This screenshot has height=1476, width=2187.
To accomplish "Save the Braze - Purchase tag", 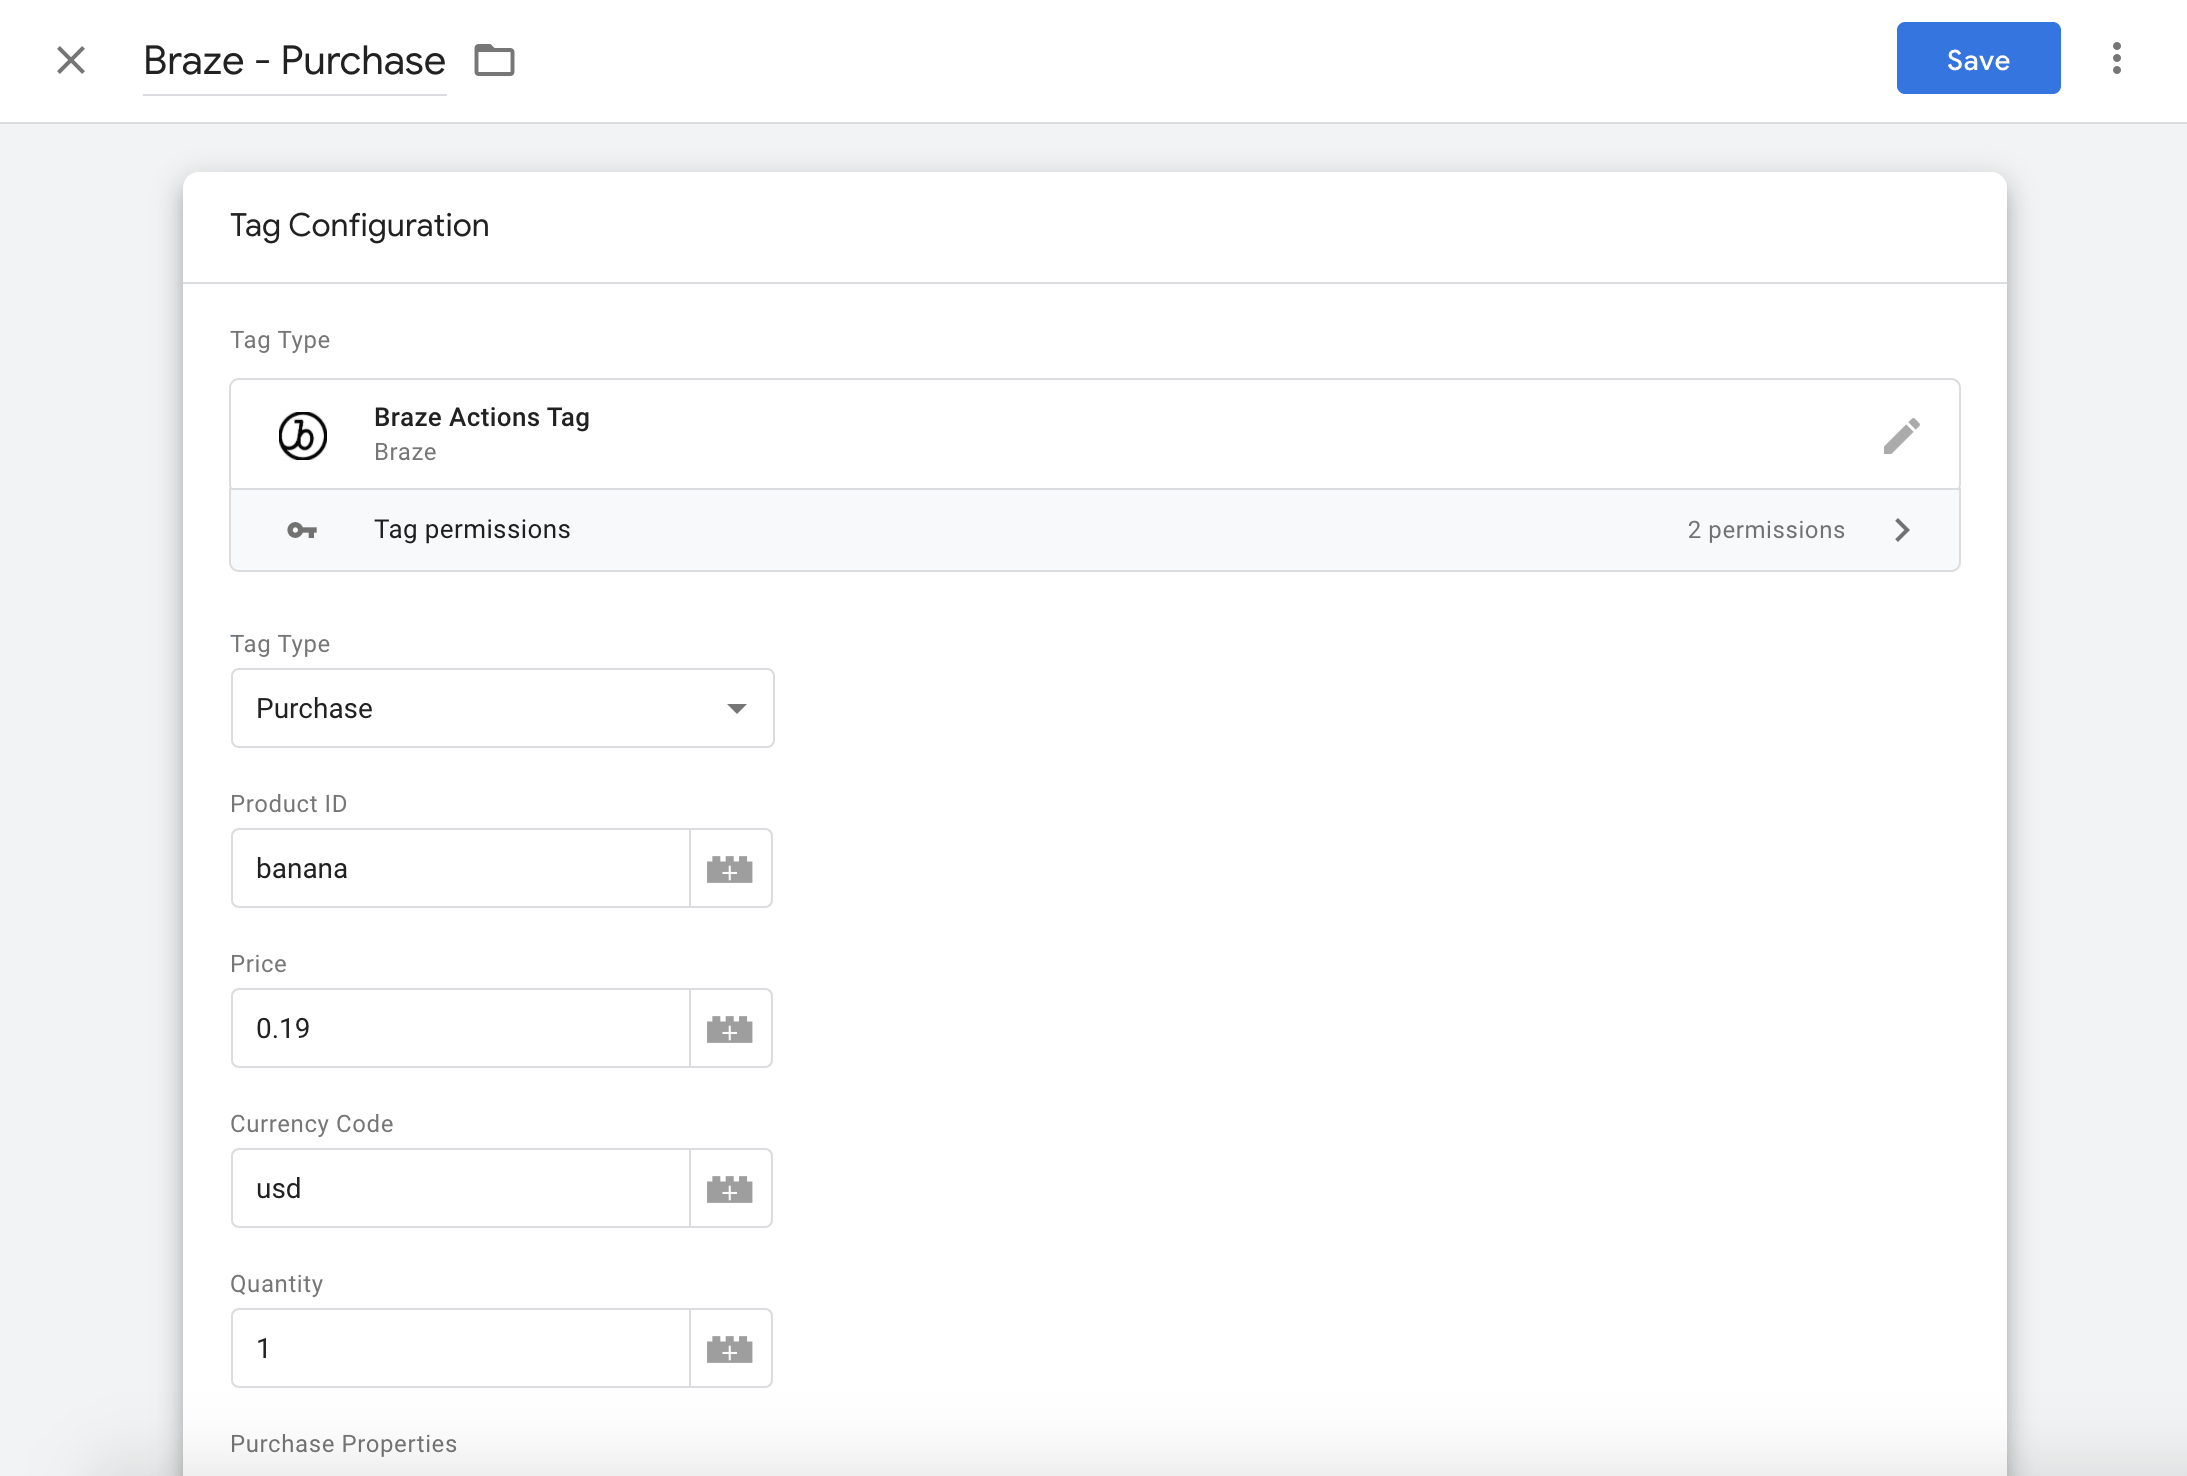I will (x=1978, y=59).
